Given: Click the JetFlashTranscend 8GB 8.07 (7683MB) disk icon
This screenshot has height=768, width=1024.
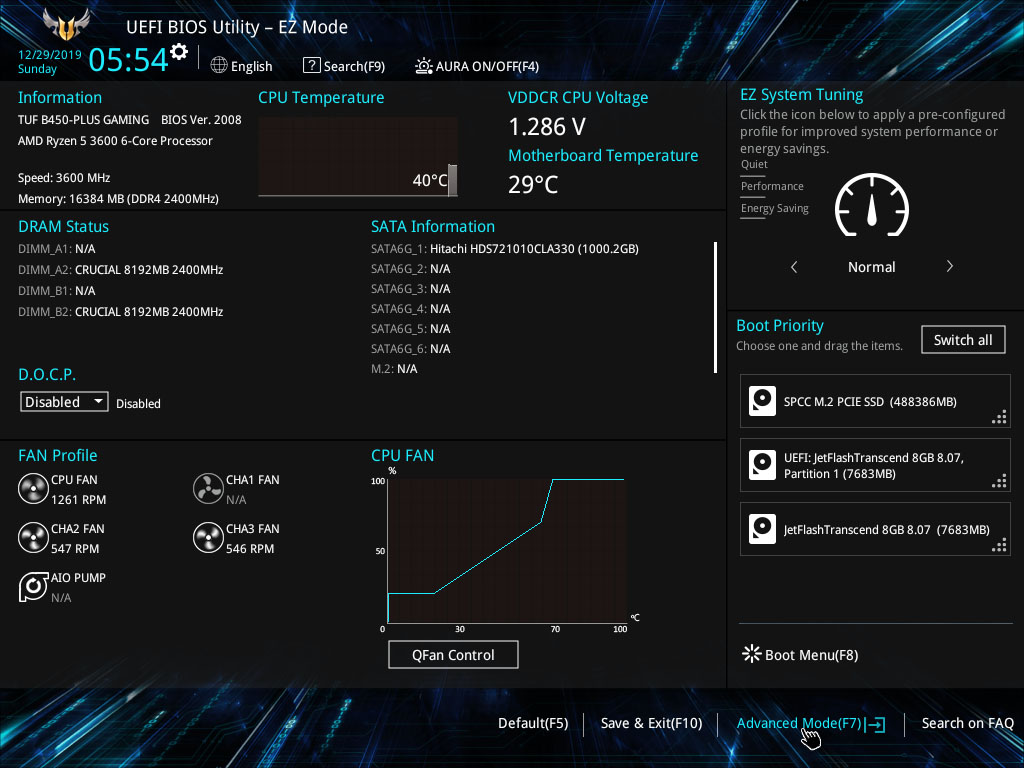Looking at the screenshot, I should click(x=762, y=529).
